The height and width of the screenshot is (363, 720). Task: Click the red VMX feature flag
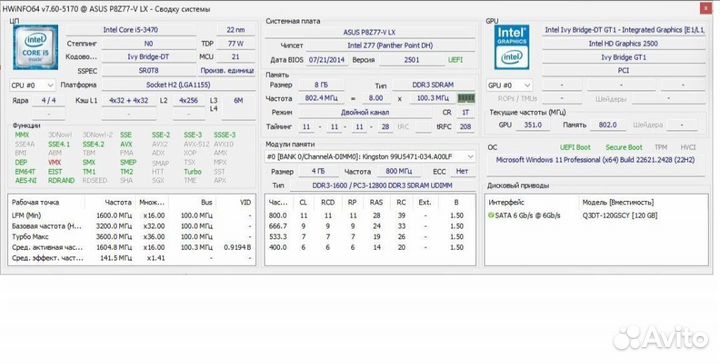pos(55,162)
